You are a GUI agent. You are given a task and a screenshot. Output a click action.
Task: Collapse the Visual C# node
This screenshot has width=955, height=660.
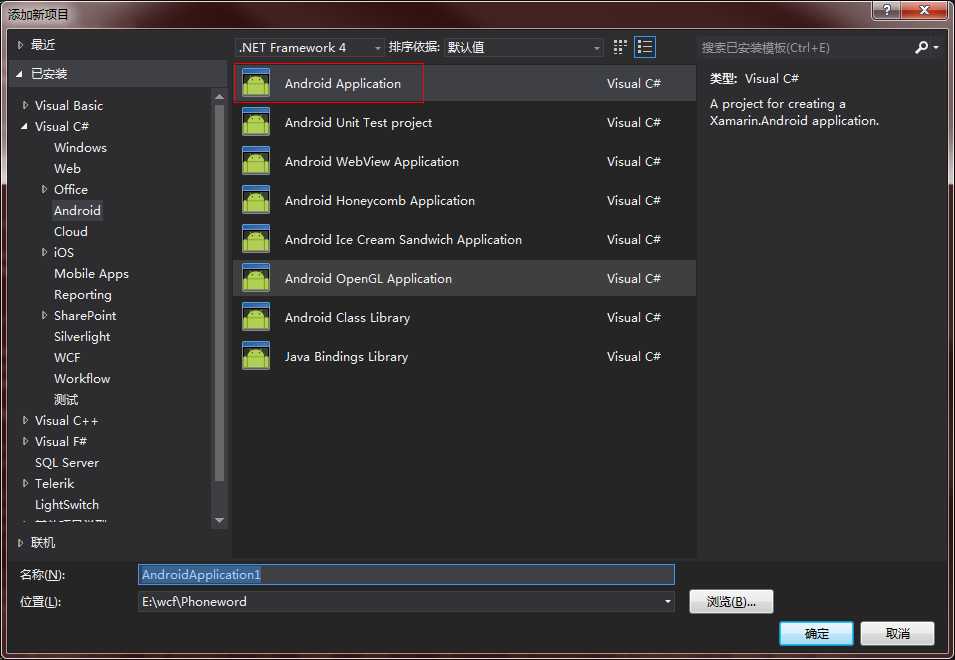pos(24,127)
